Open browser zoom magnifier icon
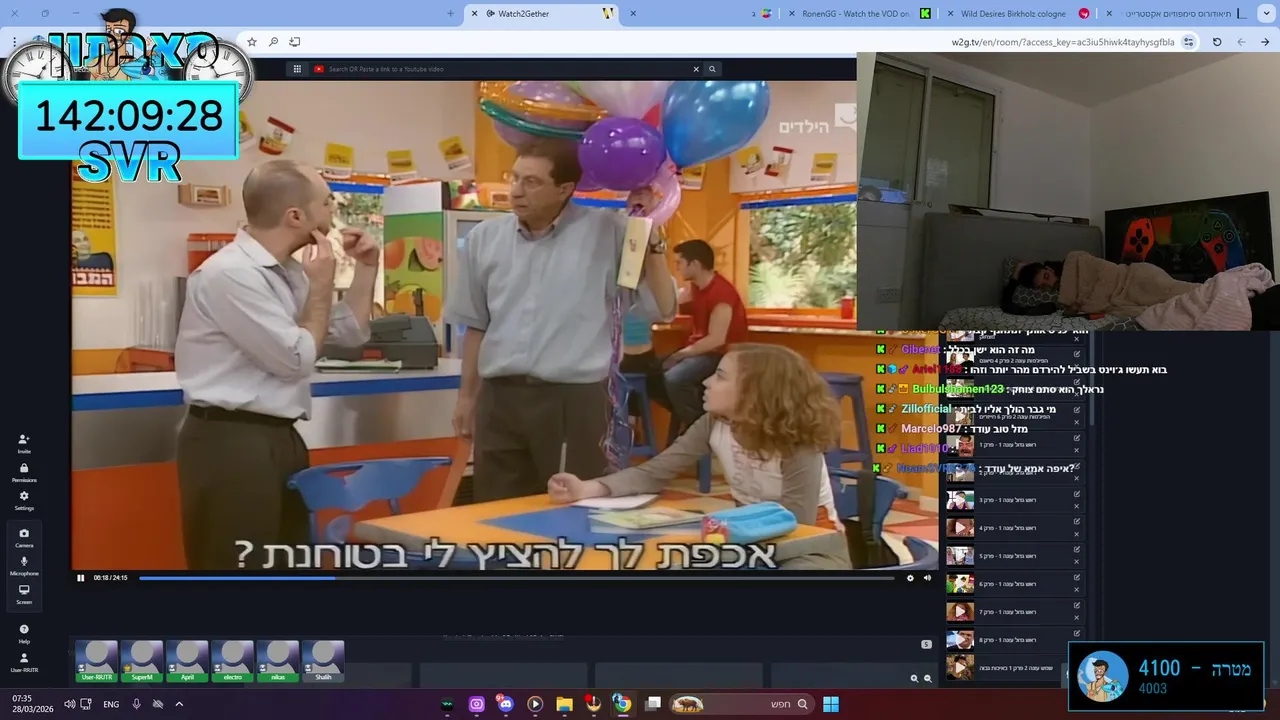 point(273,42)
